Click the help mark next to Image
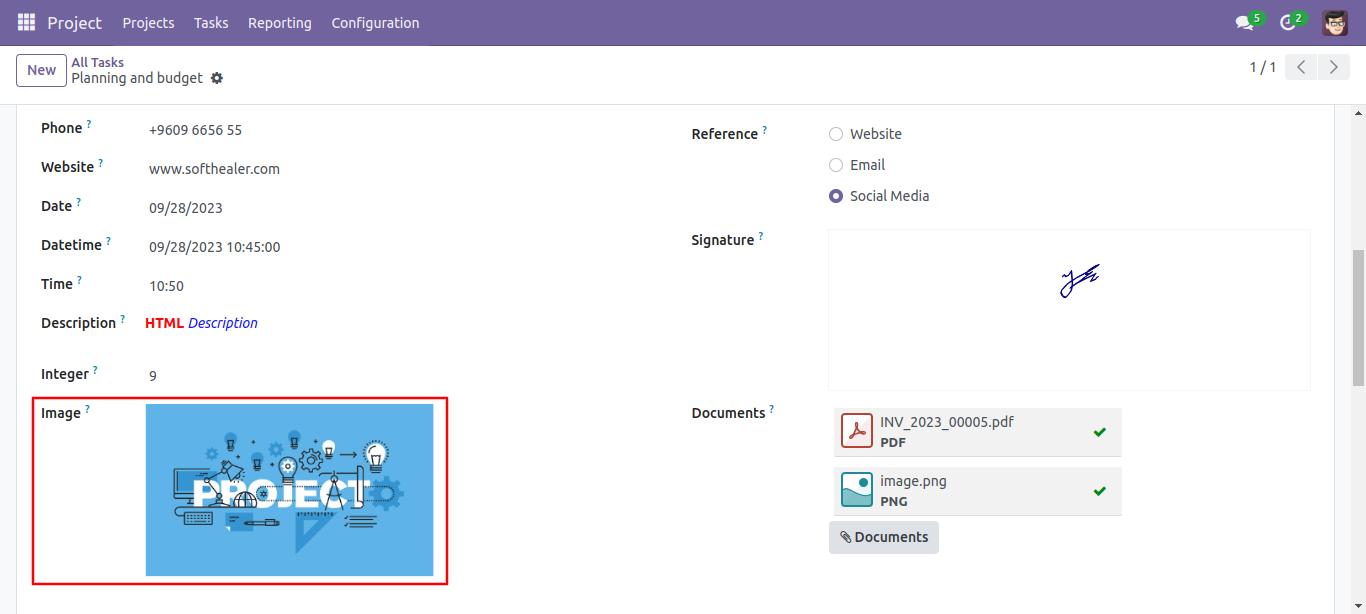Screen dimensions: 1366x614 (86, 409)
